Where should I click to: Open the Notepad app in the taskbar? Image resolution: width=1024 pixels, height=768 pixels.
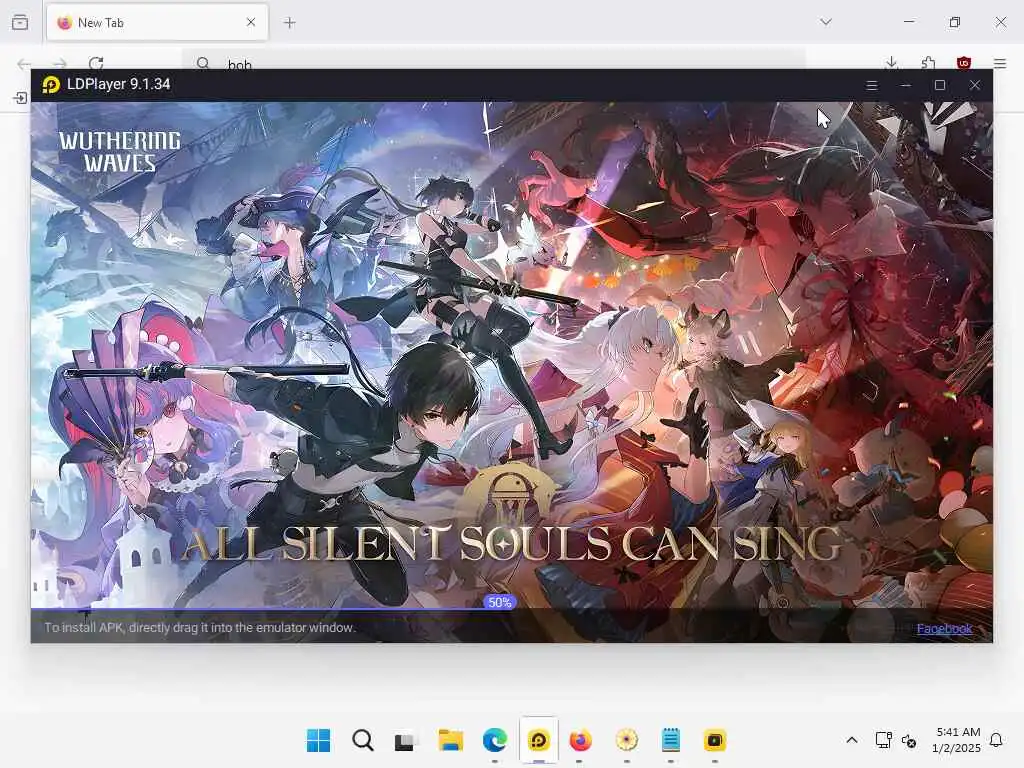(671, 741)
